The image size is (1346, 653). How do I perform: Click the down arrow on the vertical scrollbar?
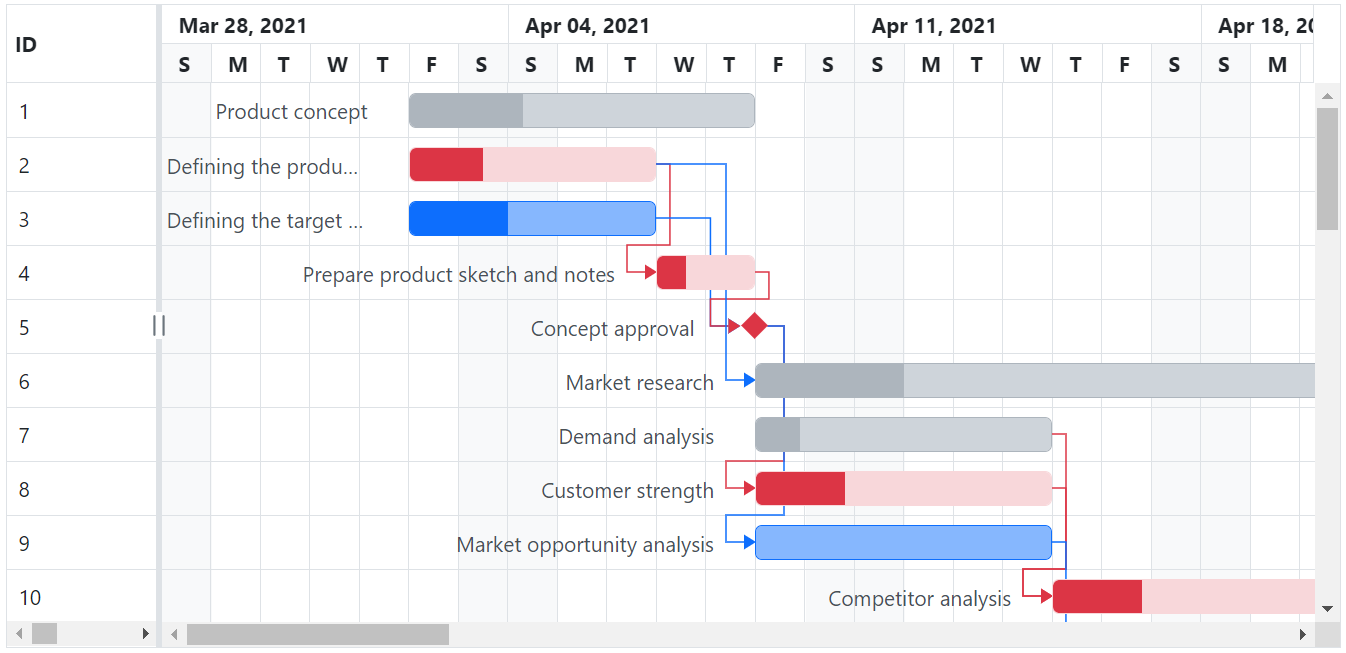click(1328, 608)
